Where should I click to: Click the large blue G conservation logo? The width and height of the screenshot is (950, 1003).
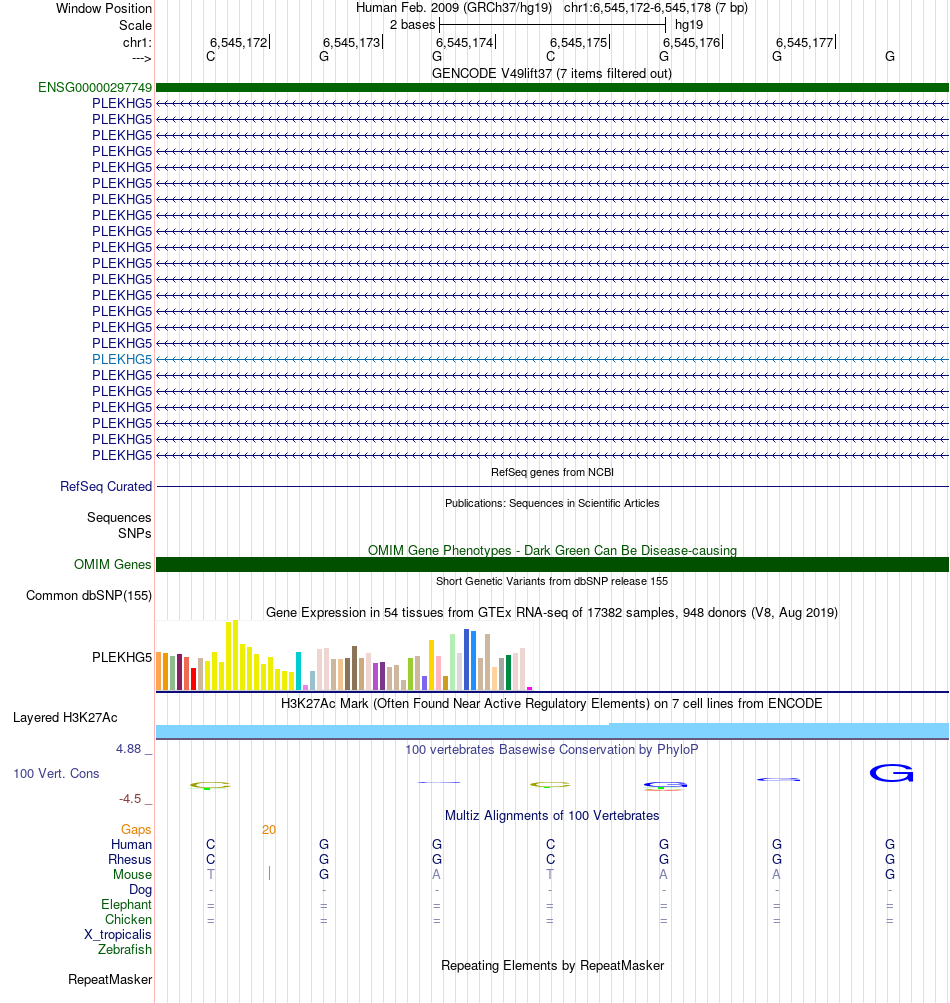(x=891, y=773)
